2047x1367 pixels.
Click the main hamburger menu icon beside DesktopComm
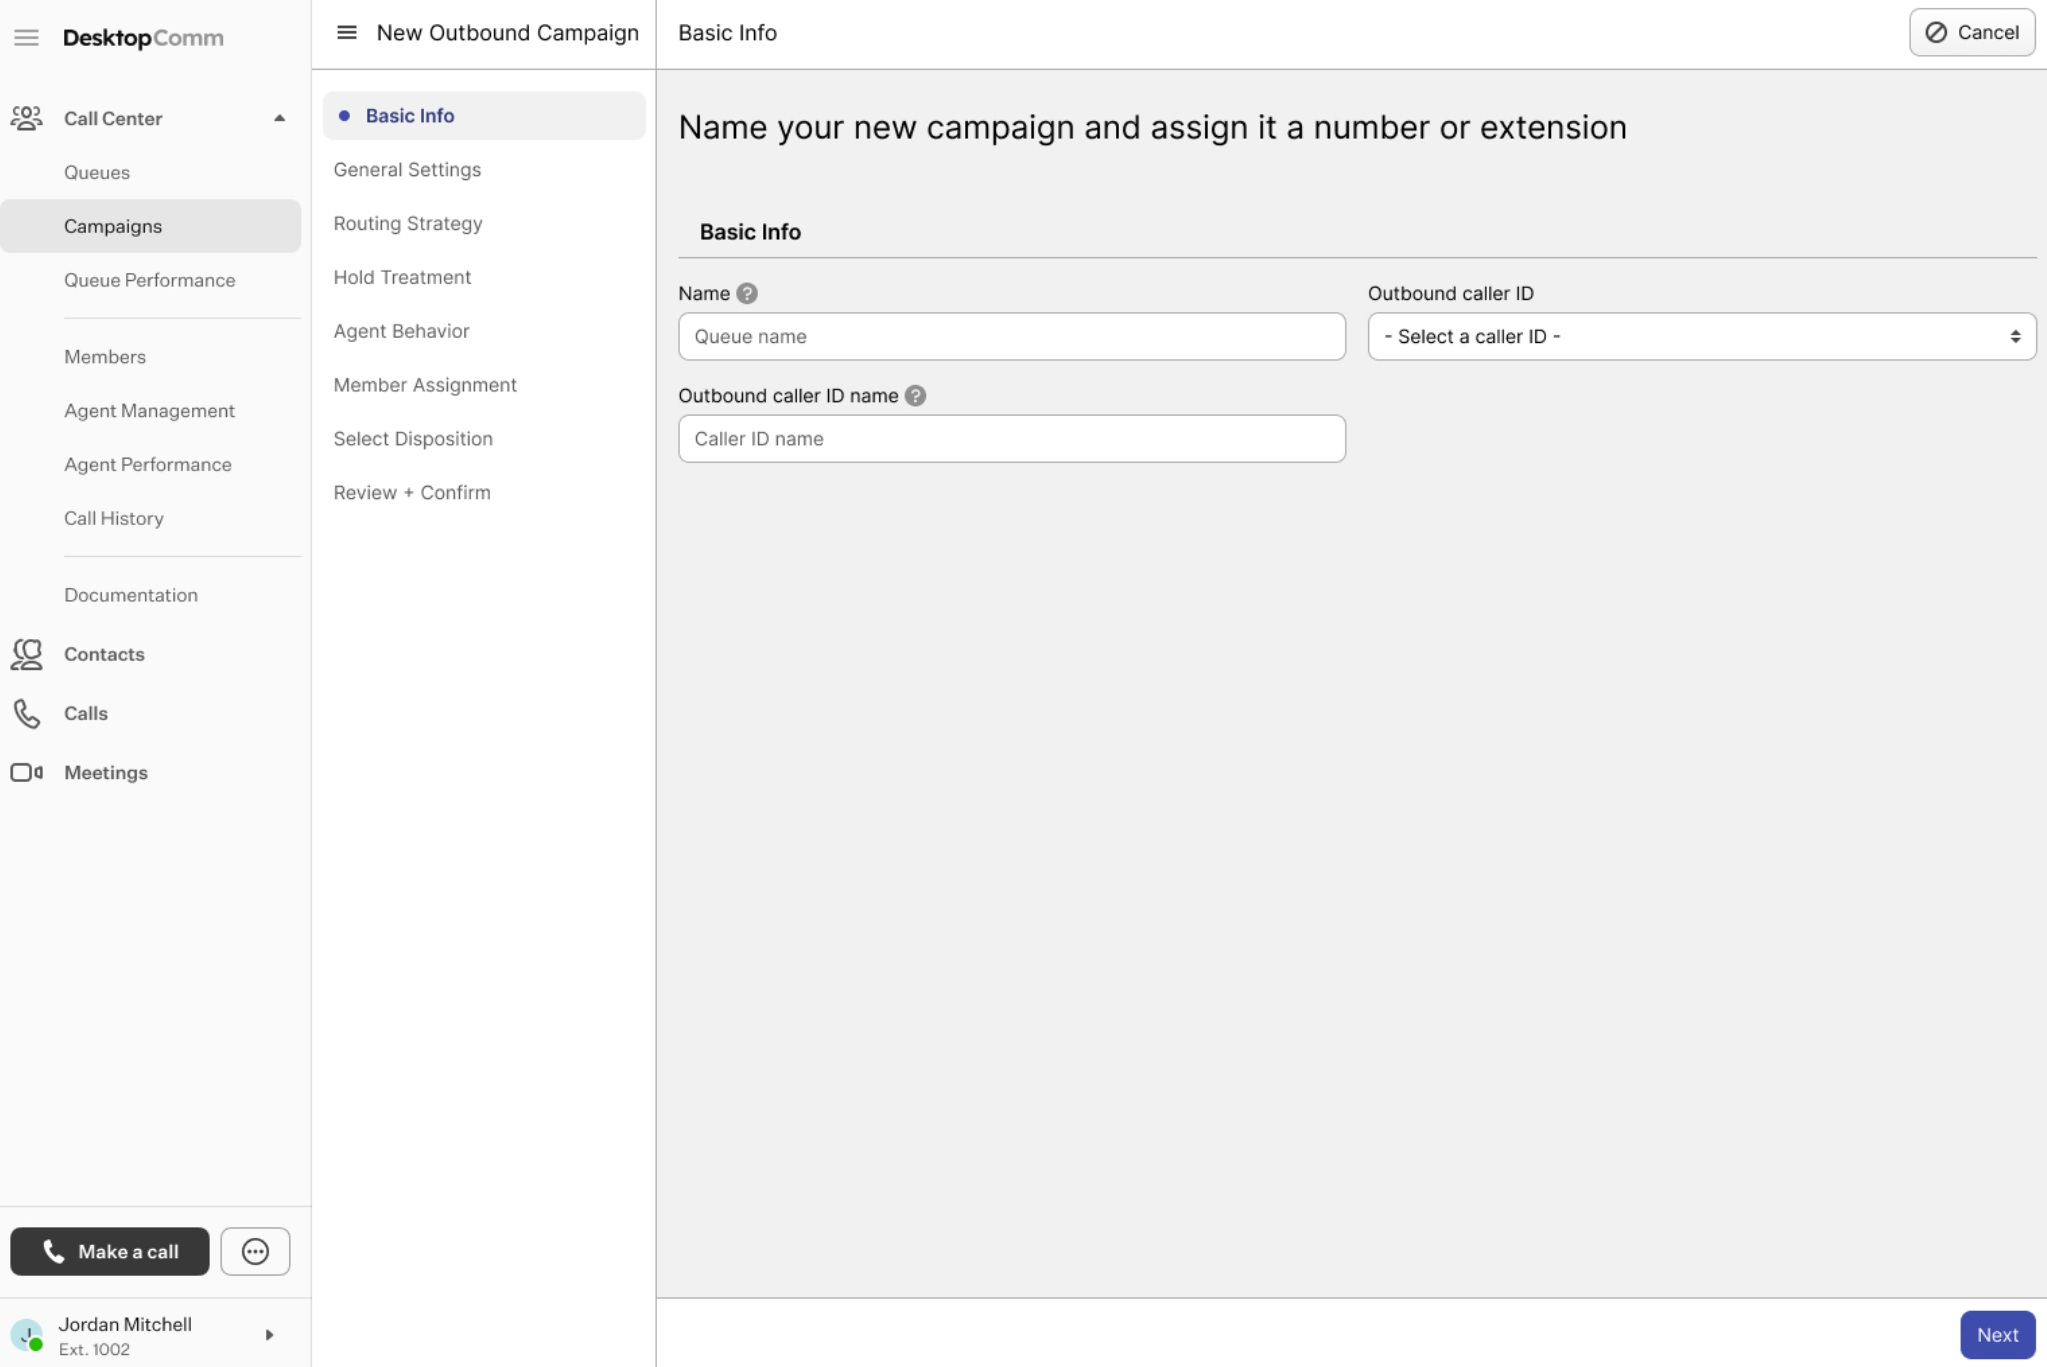point(26,38)
